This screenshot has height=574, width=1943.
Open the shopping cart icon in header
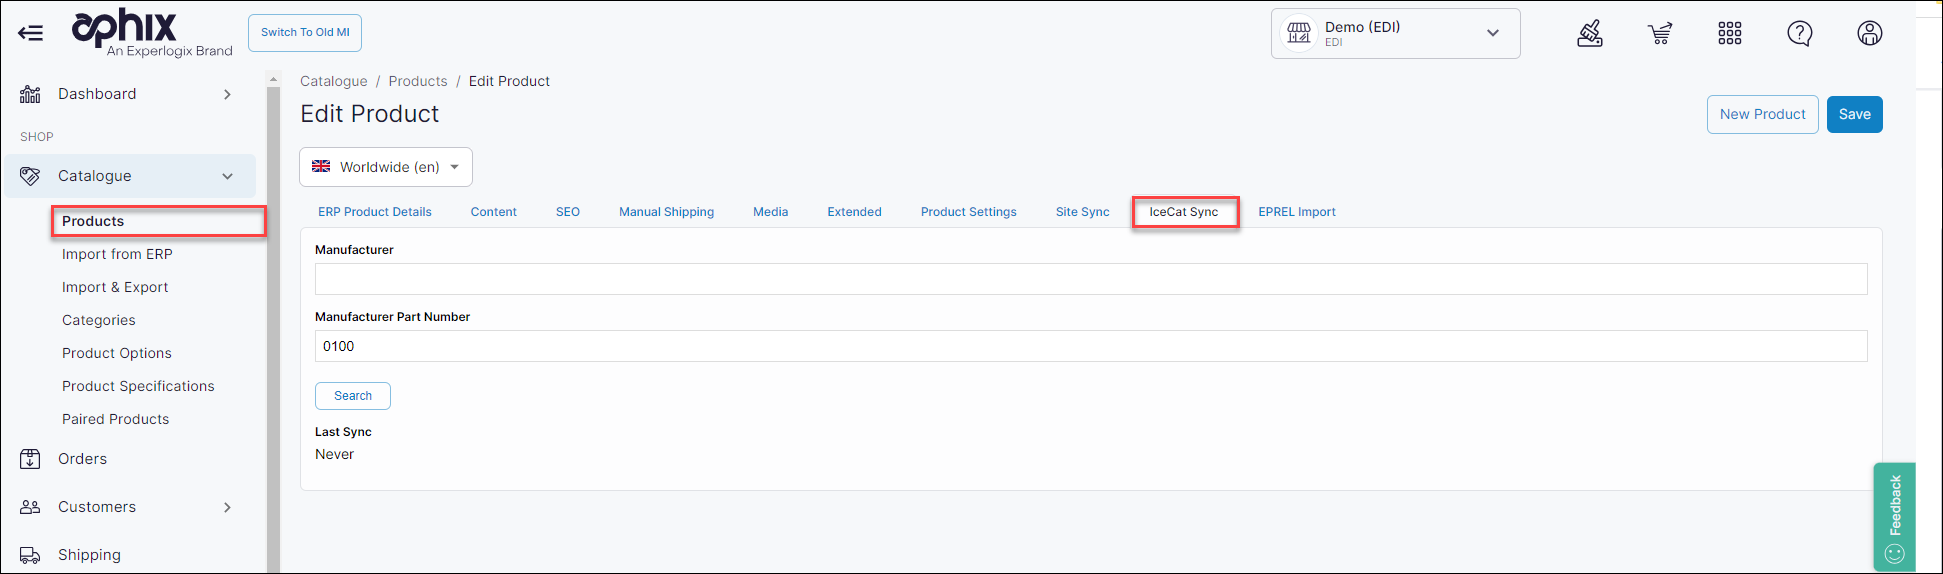(x=1660, y=34)
